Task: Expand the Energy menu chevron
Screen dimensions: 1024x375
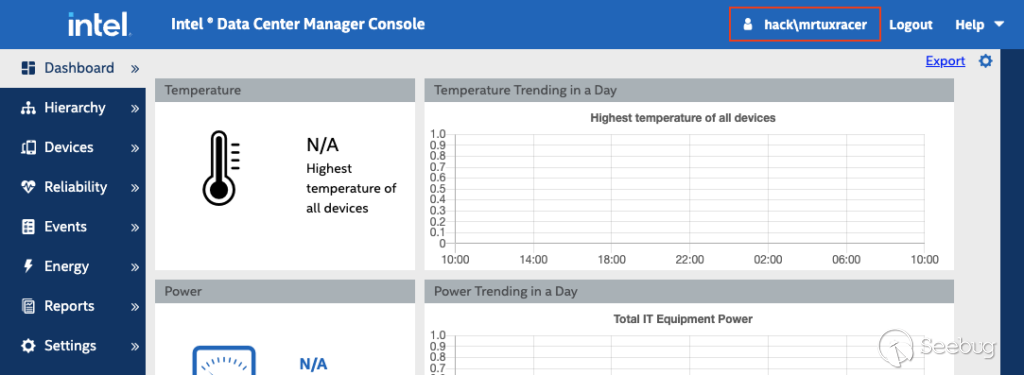Action: click(x=135, y=267)
